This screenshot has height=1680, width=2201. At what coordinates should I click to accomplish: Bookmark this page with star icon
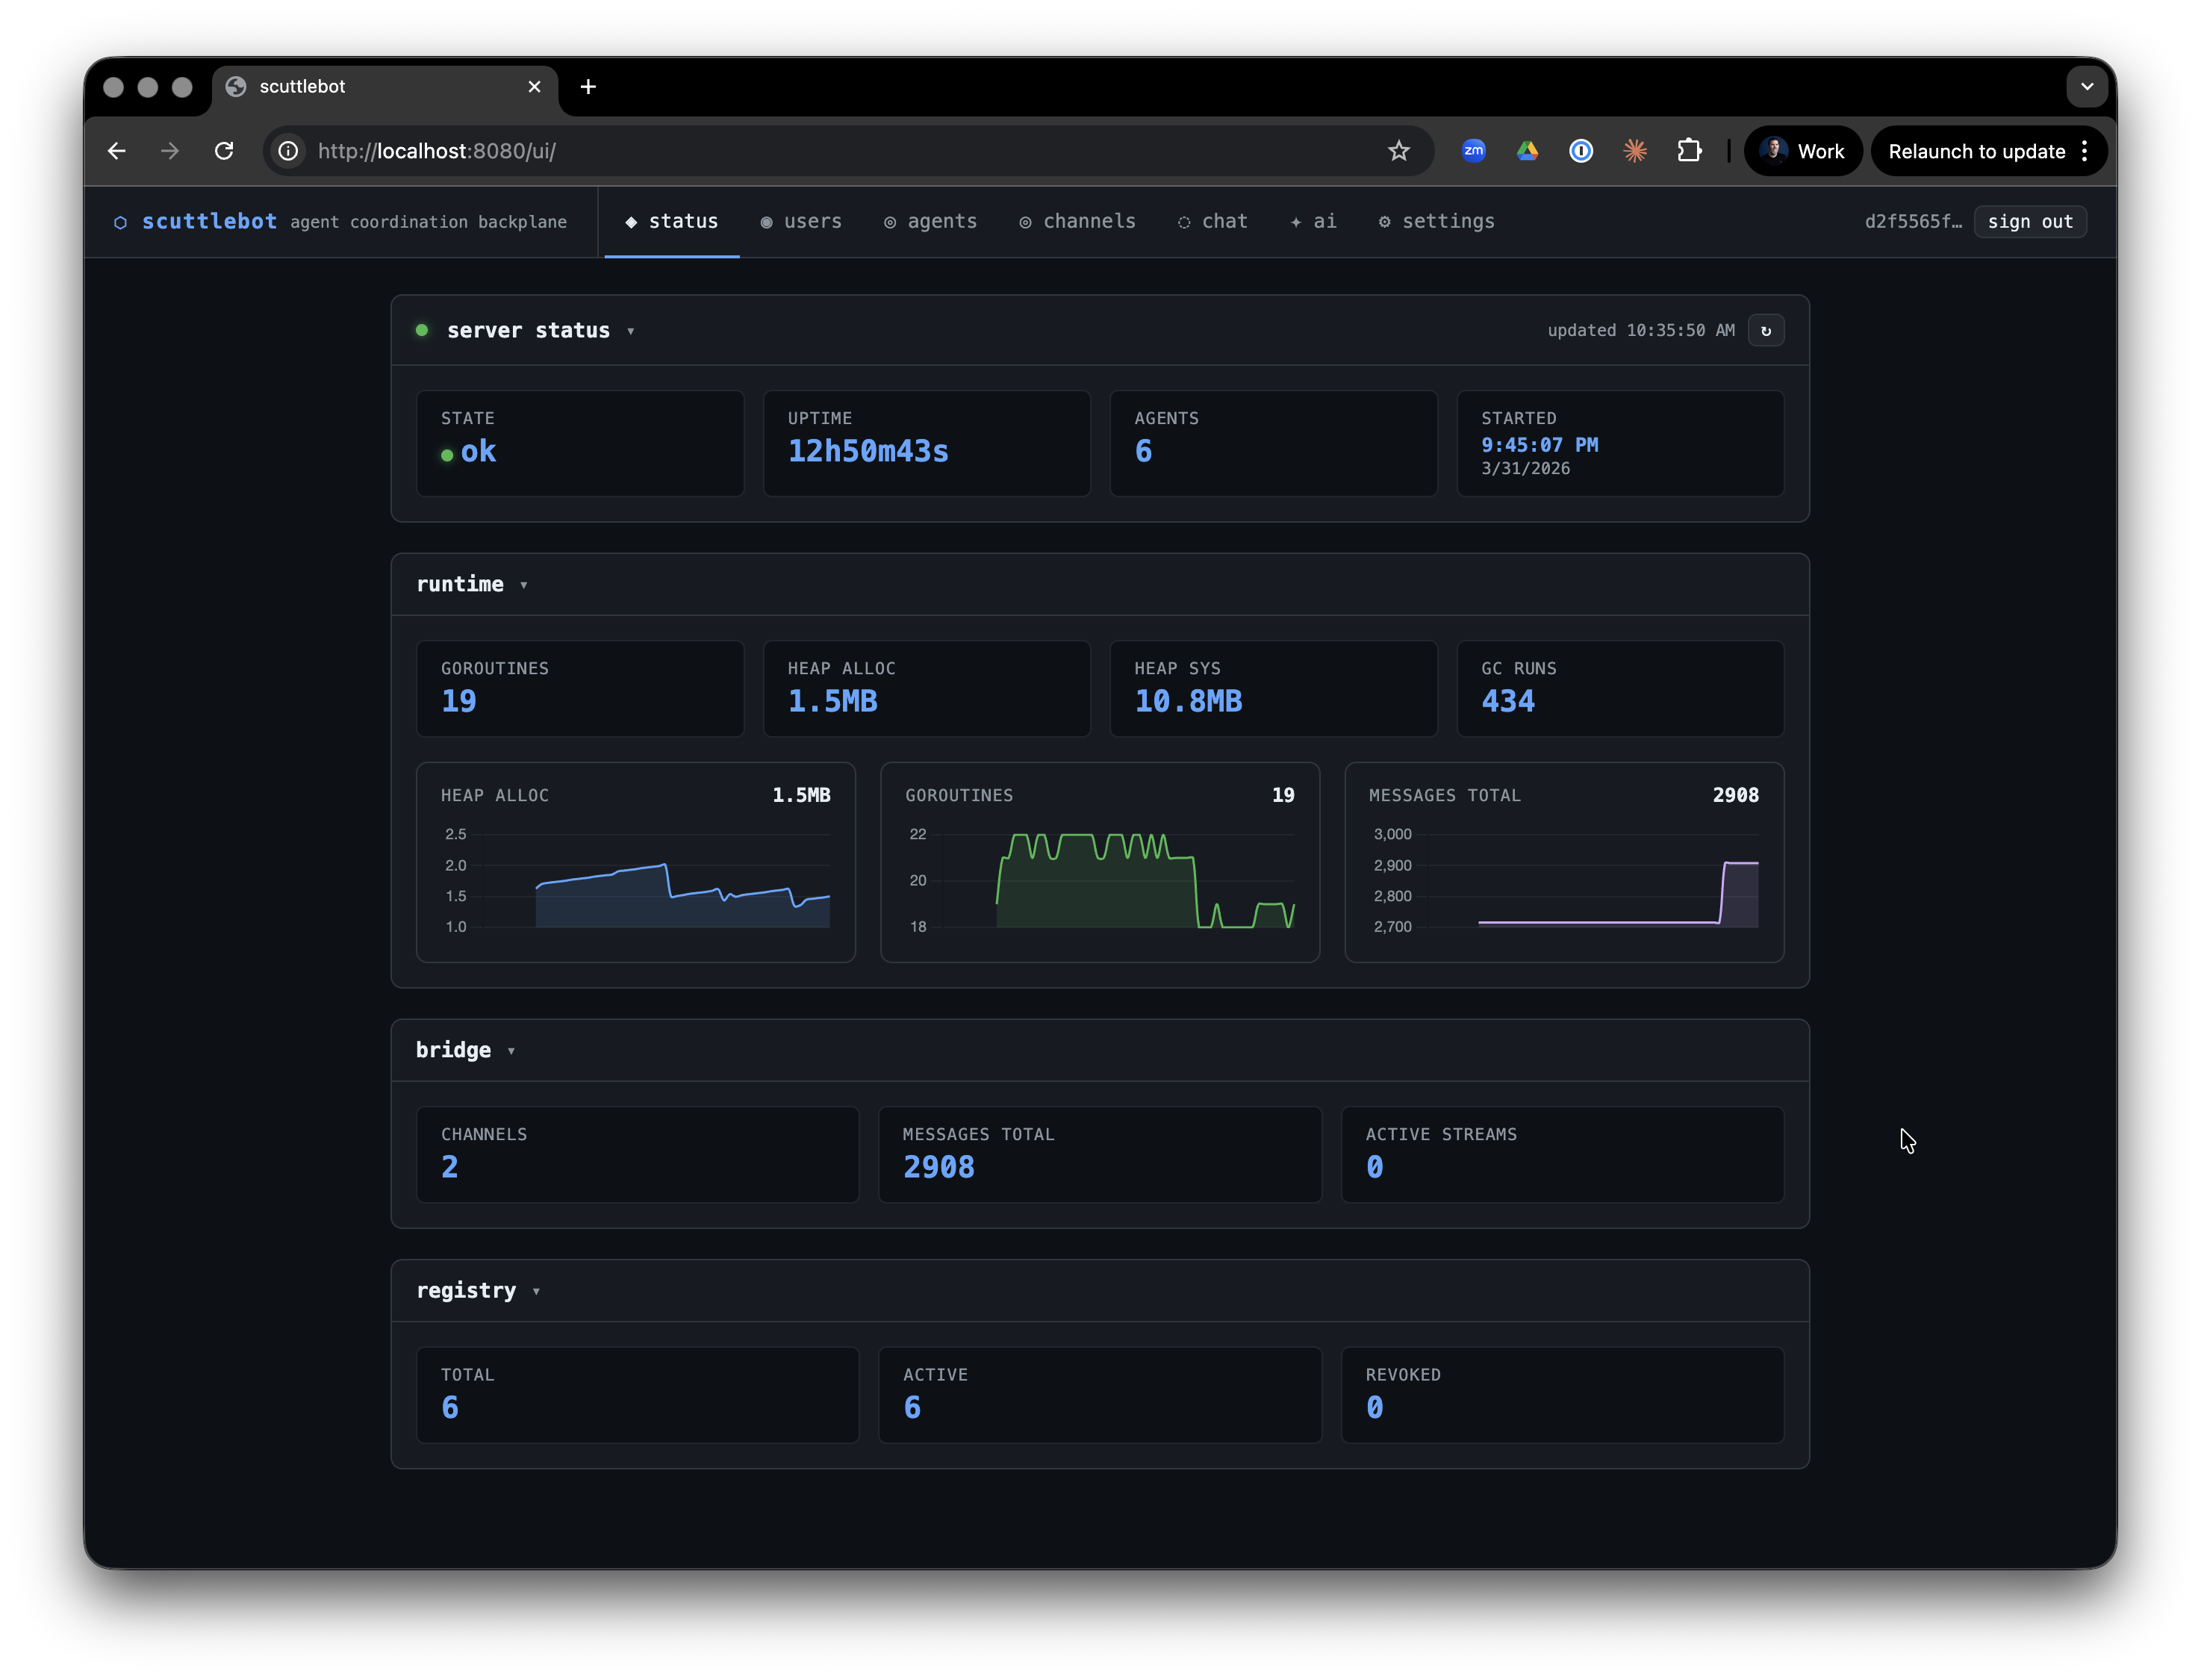click(x=1398, y=151)
